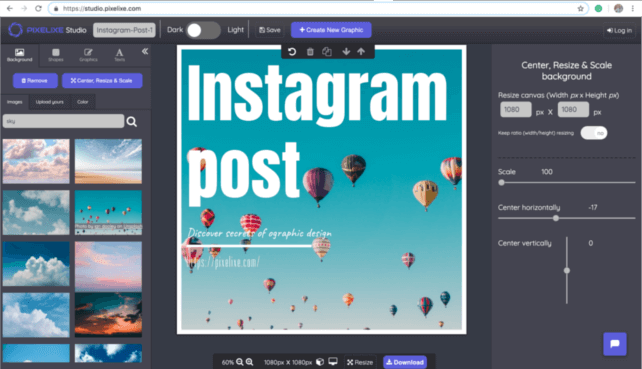Edit the Instagram-Post-1 file name field
642x369 pixels.
124,30
